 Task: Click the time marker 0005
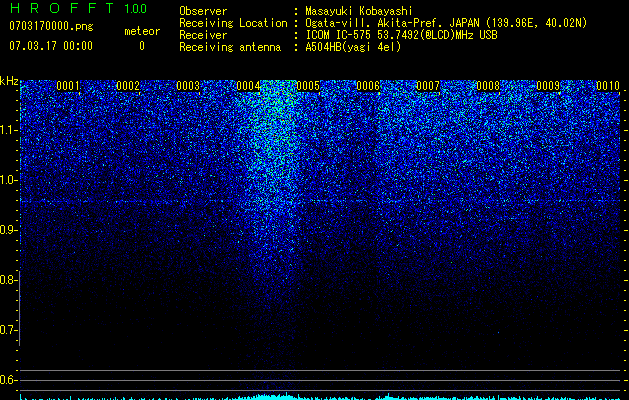coord(308,86)
